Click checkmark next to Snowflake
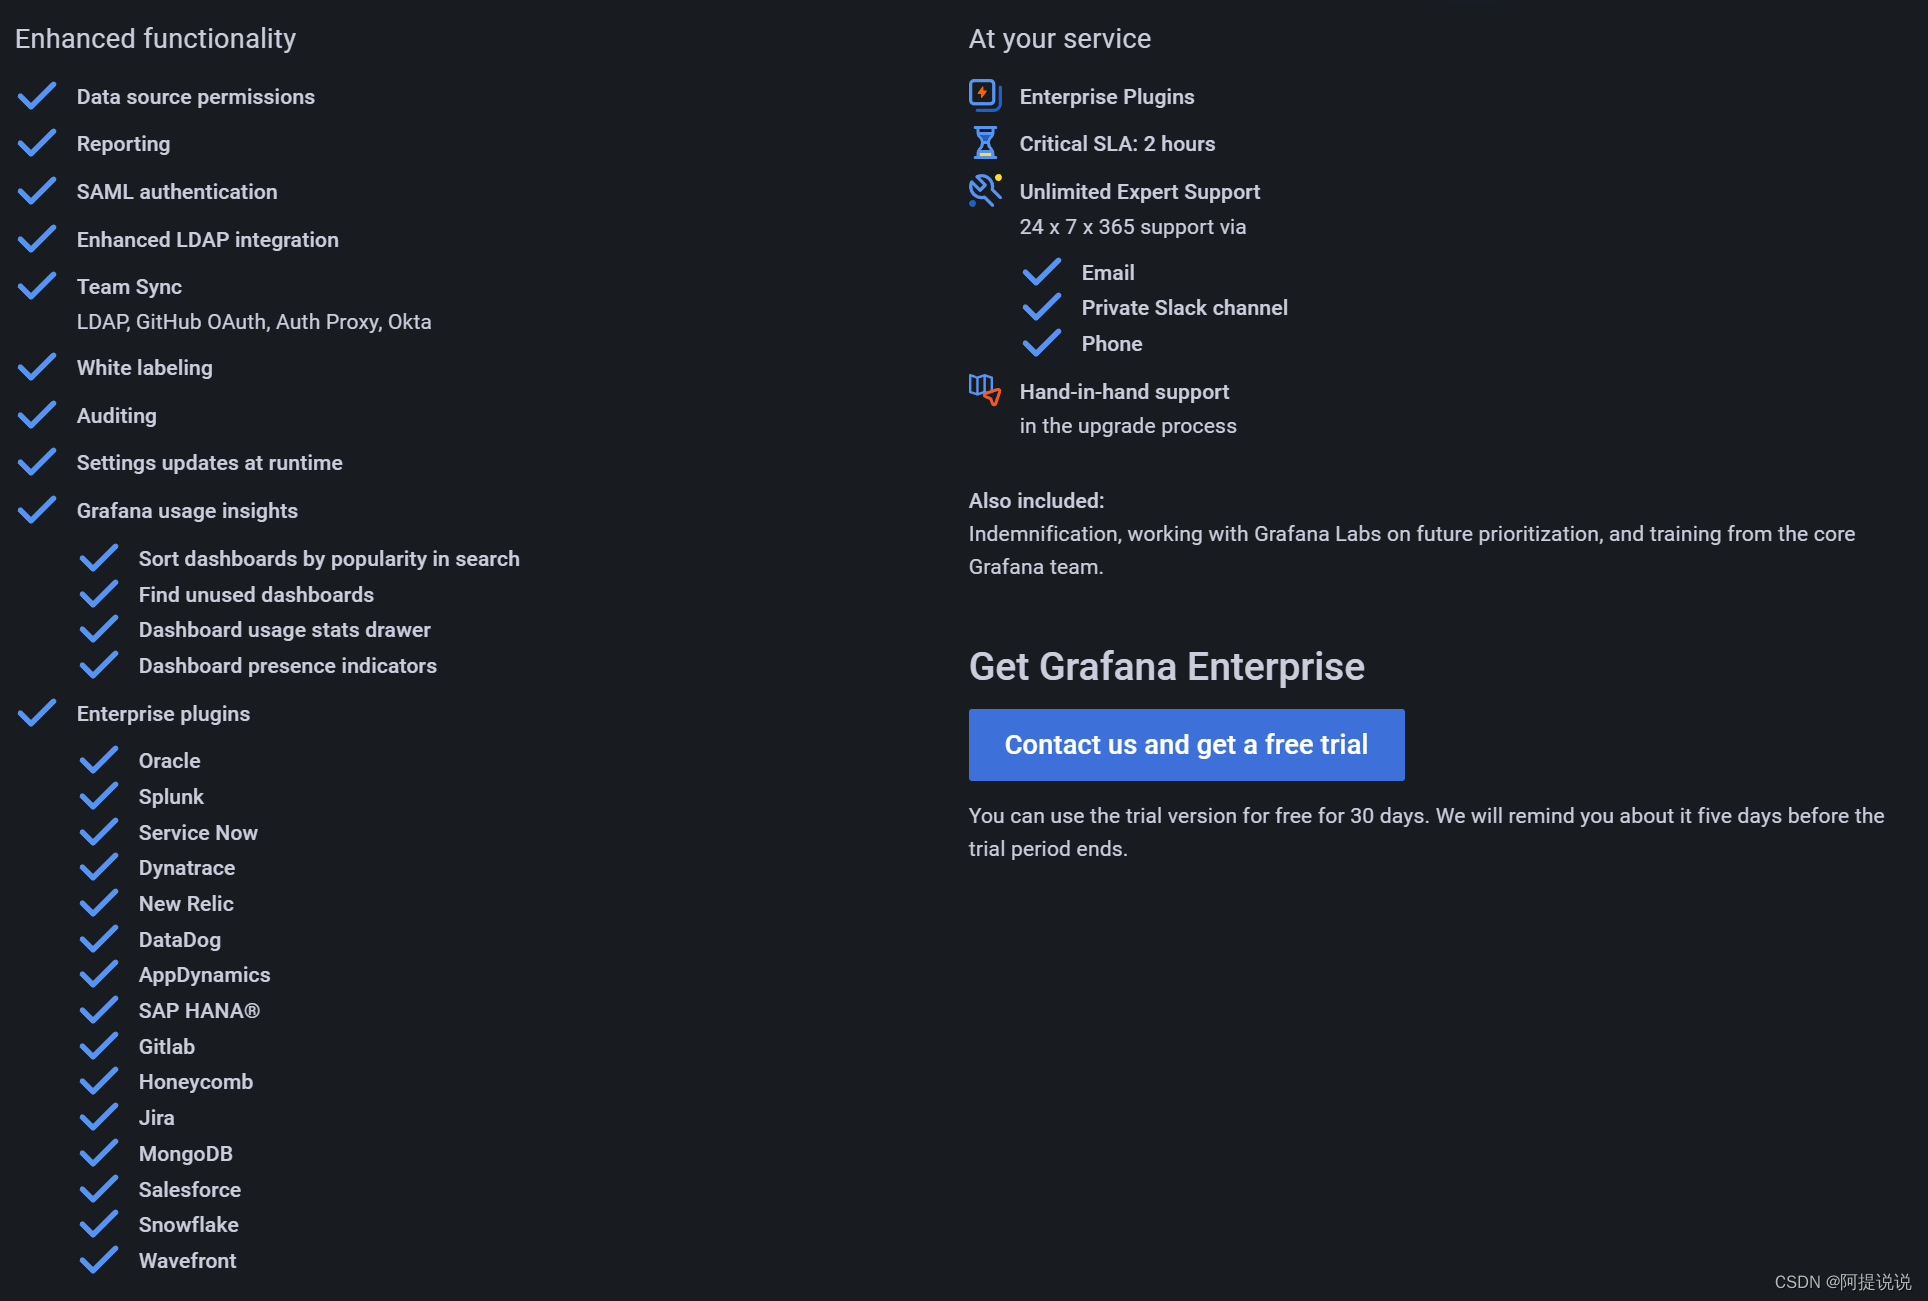The height and width of the screenshot is (1301, 1928). tap(98, 1224)
